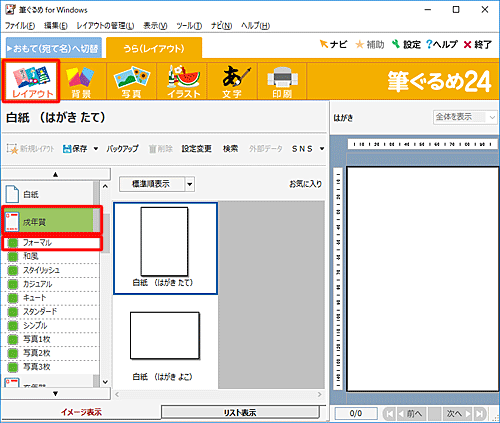Go to last page button
This screenshot has width=500, height=423.
(479, 414)
